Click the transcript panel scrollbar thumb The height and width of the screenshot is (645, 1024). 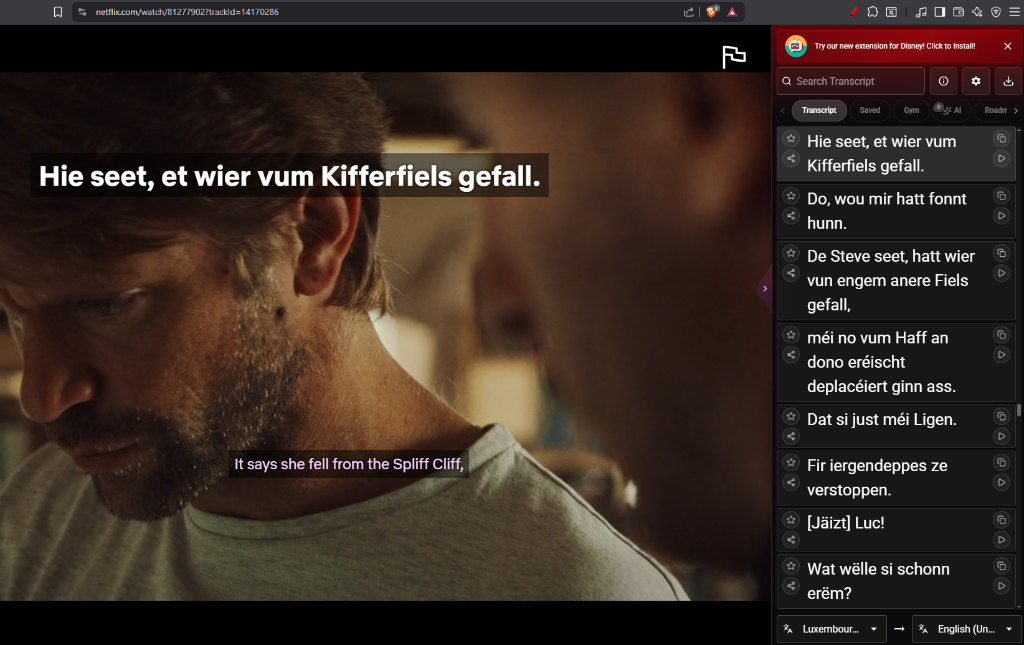[x=1019, y=411]
